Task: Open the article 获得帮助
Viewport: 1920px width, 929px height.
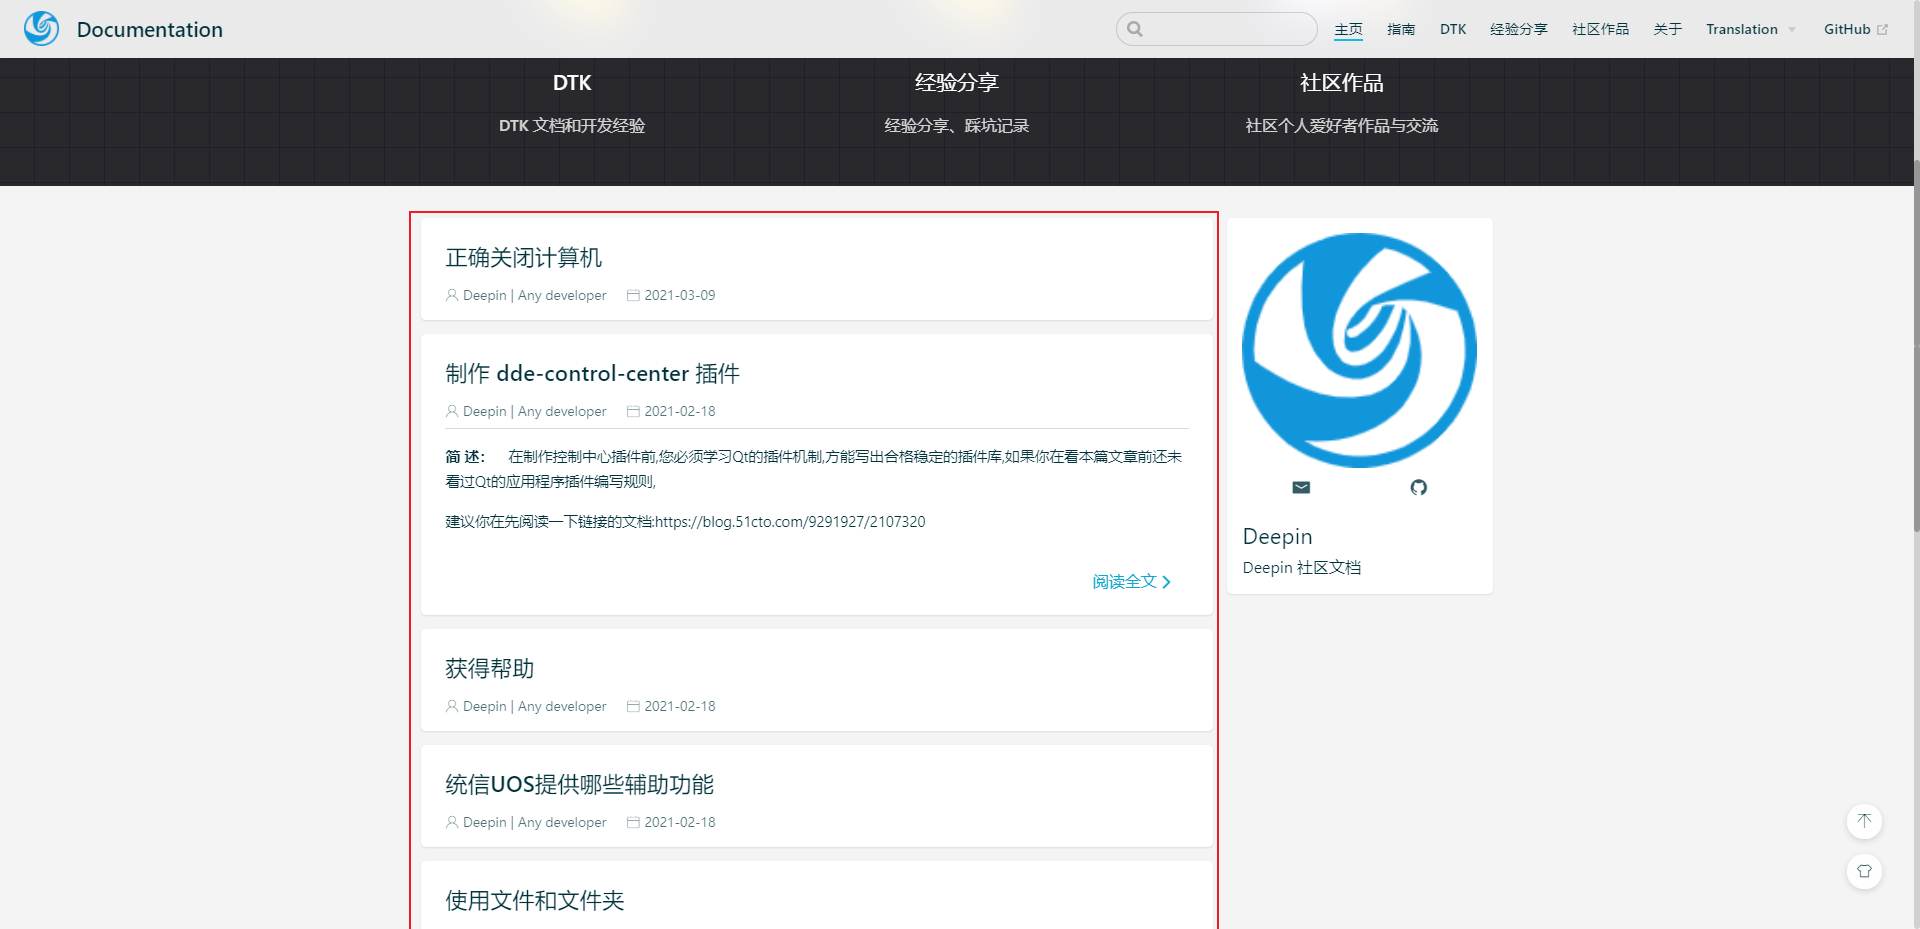Action: point(490,669)
